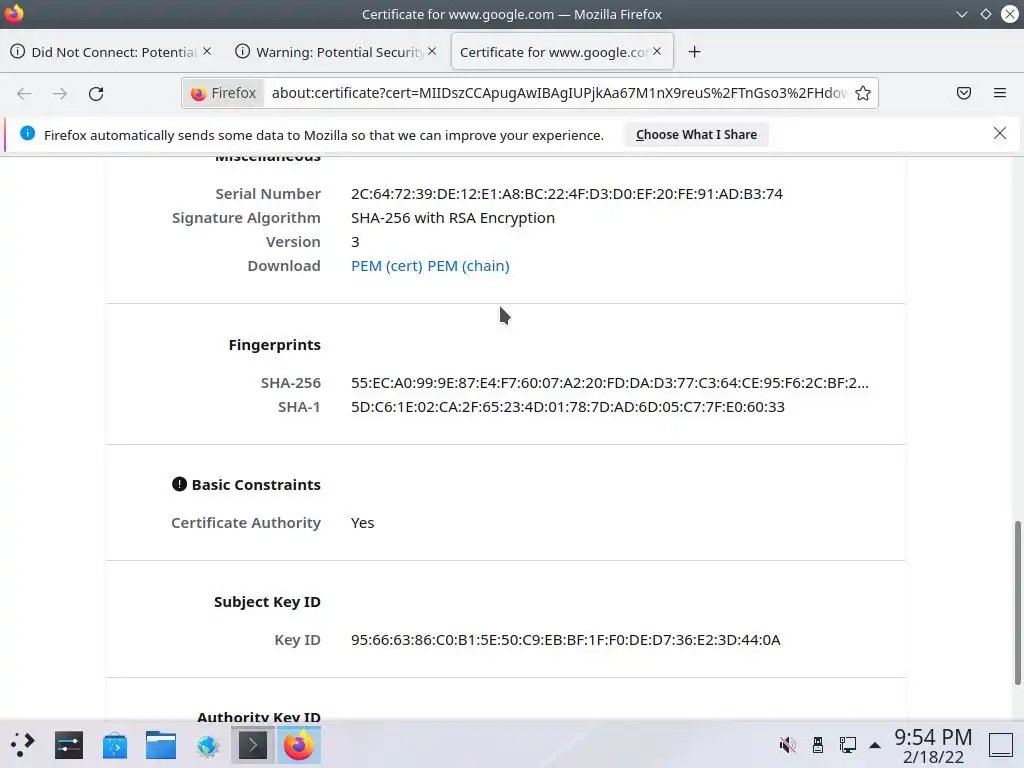The image size is (1024, 768).
Task: Click 'SHA-256 with RSA Encryption' text
Action: pyautogui.click(x=453, y=218)
